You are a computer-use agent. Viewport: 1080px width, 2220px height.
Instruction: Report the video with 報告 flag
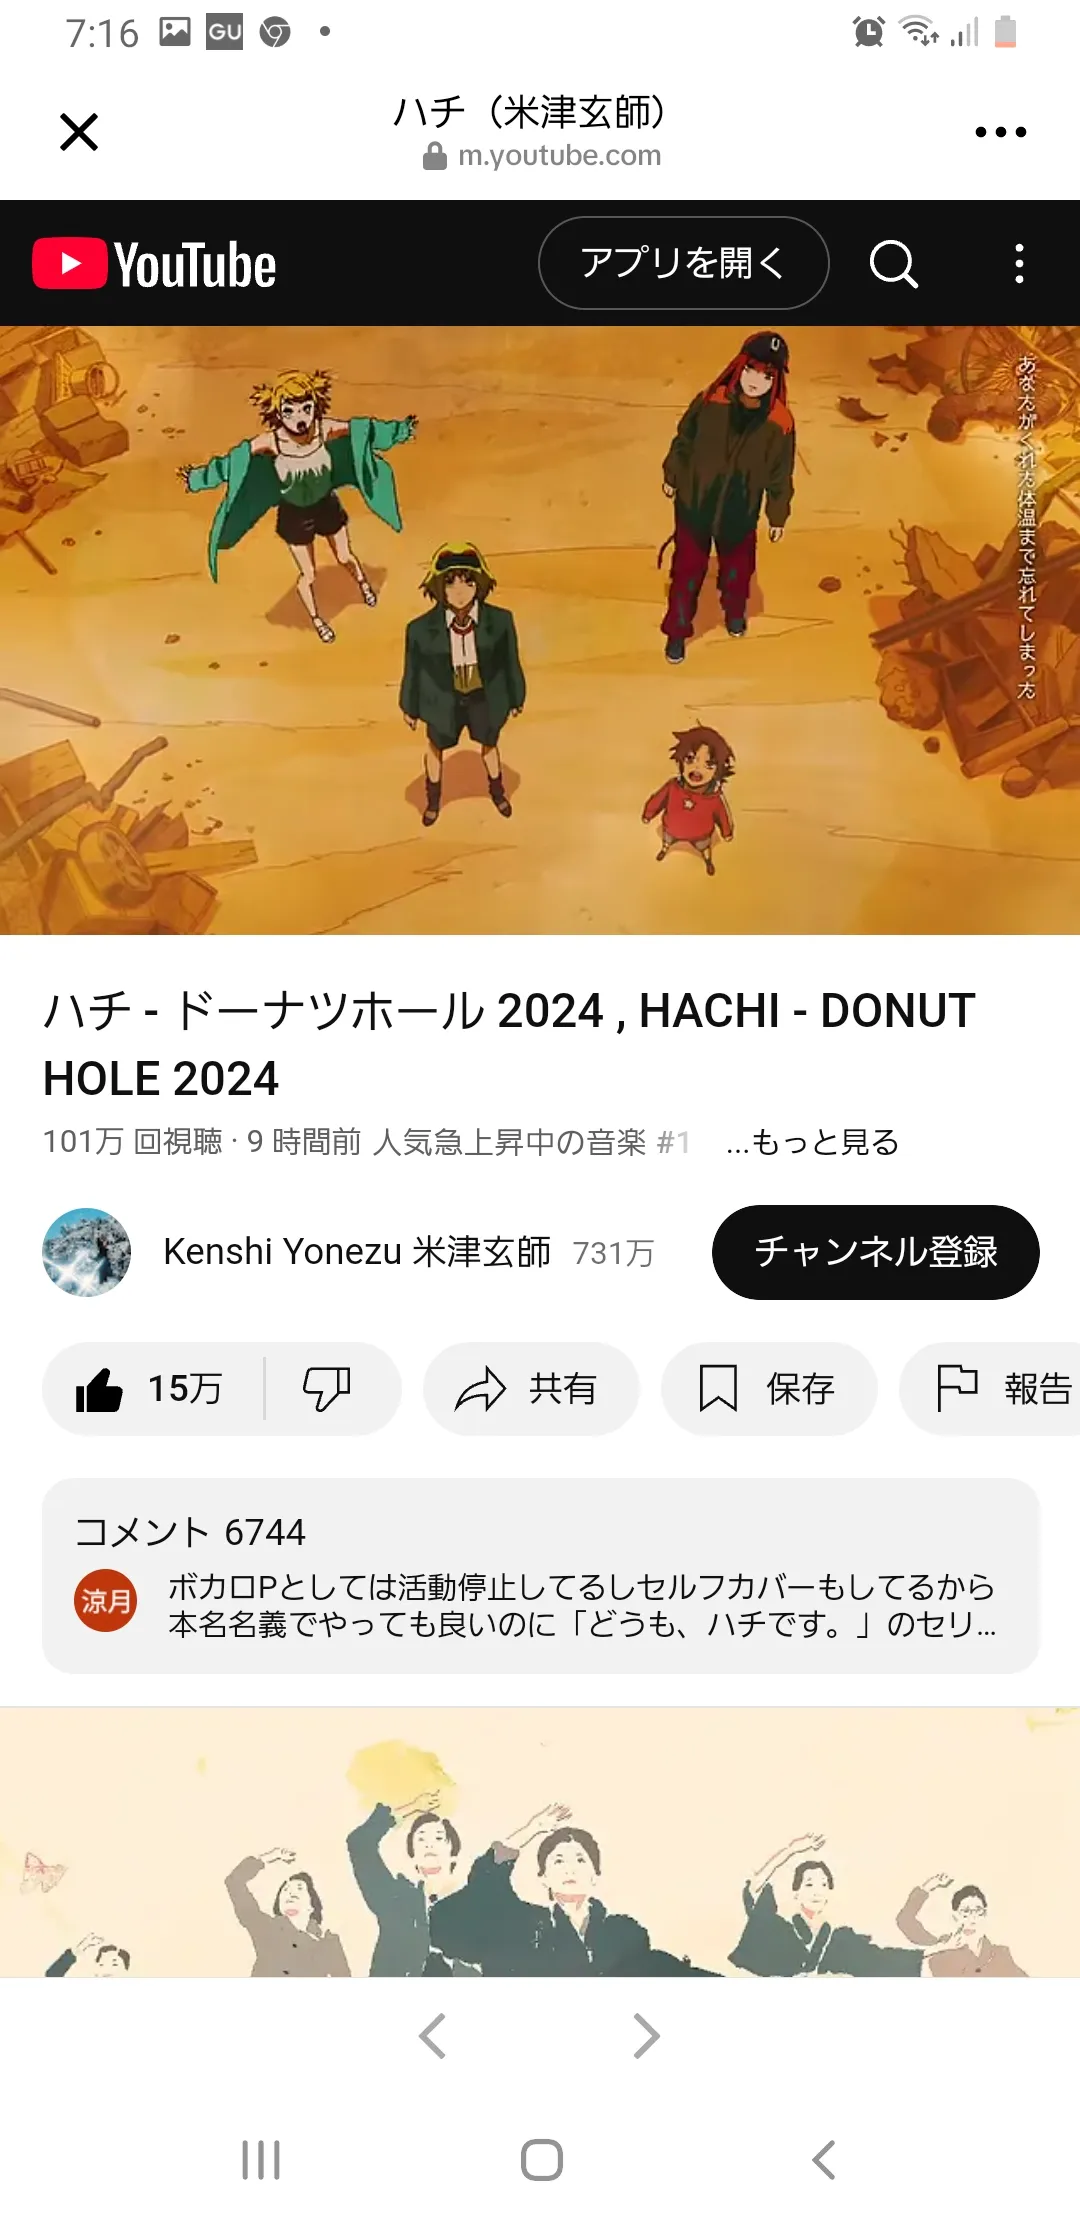click(990, 1389)
